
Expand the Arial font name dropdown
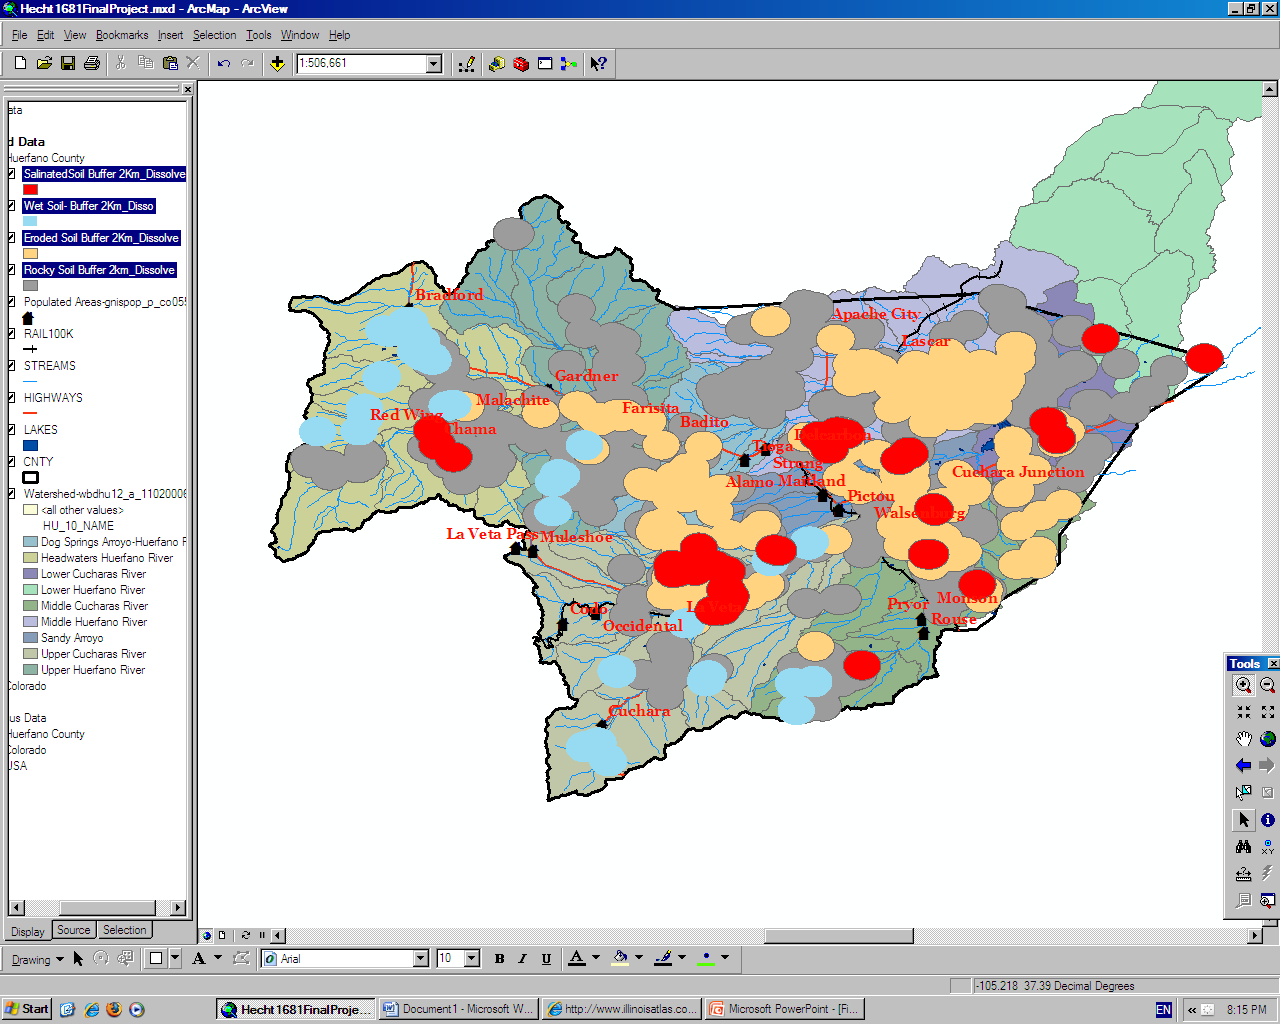pos(420,959)
